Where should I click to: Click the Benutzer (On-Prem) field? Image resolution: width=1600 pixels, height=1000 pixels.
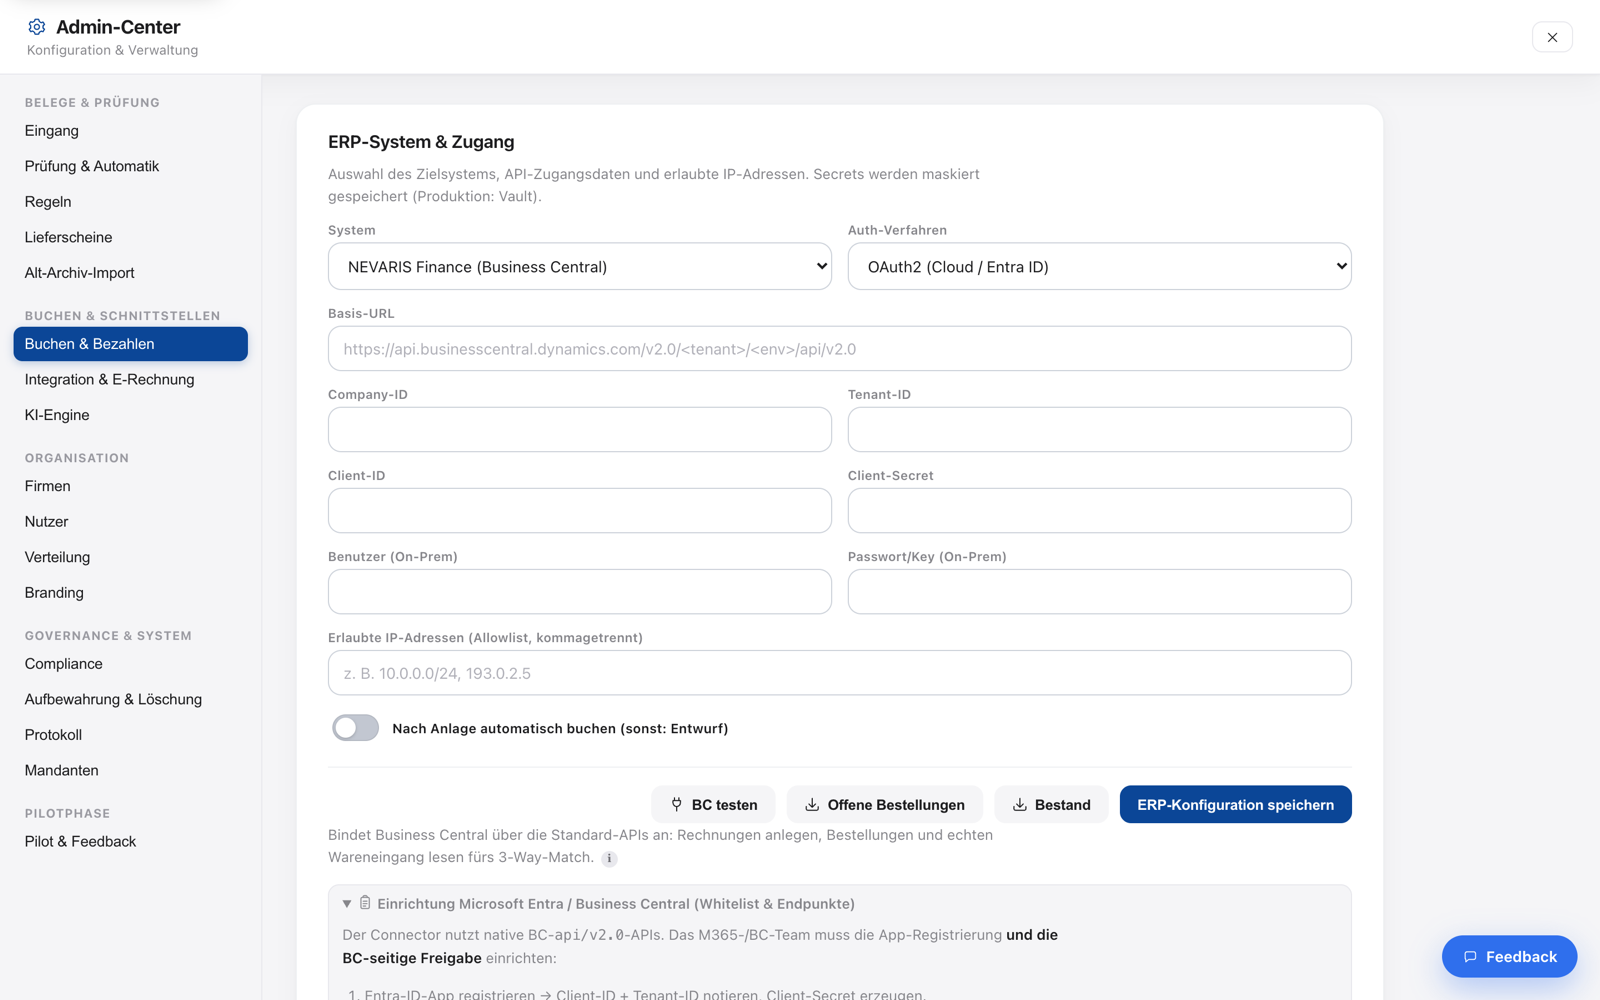click(x=580, y=592)
